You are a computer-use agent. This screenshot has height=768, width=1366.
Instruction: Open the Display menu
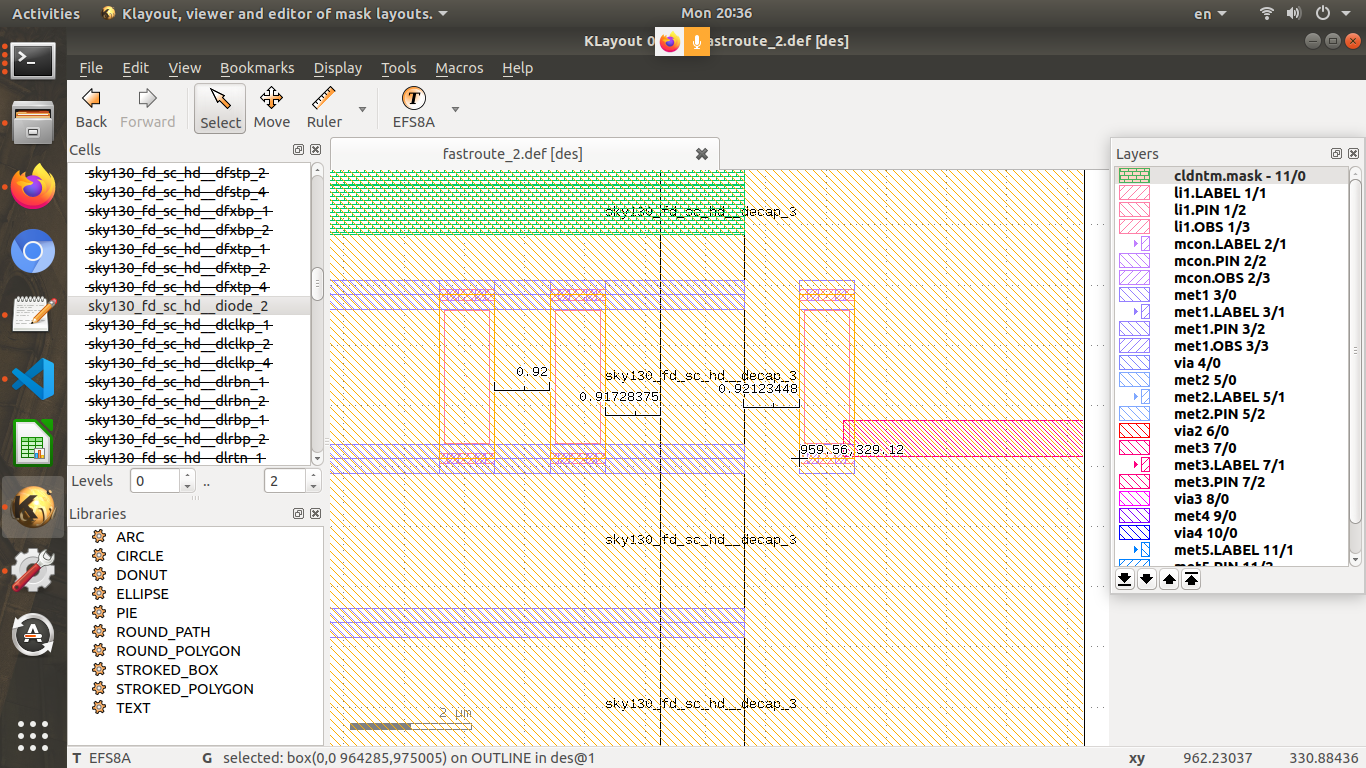coord(337,68)
